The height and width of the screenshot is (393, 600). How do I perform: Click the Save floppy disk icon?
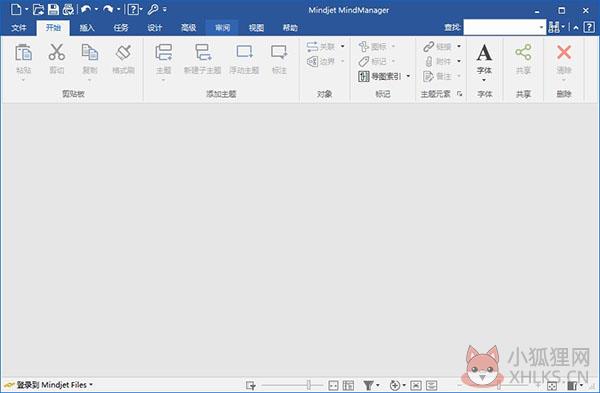tap(54, 9)
